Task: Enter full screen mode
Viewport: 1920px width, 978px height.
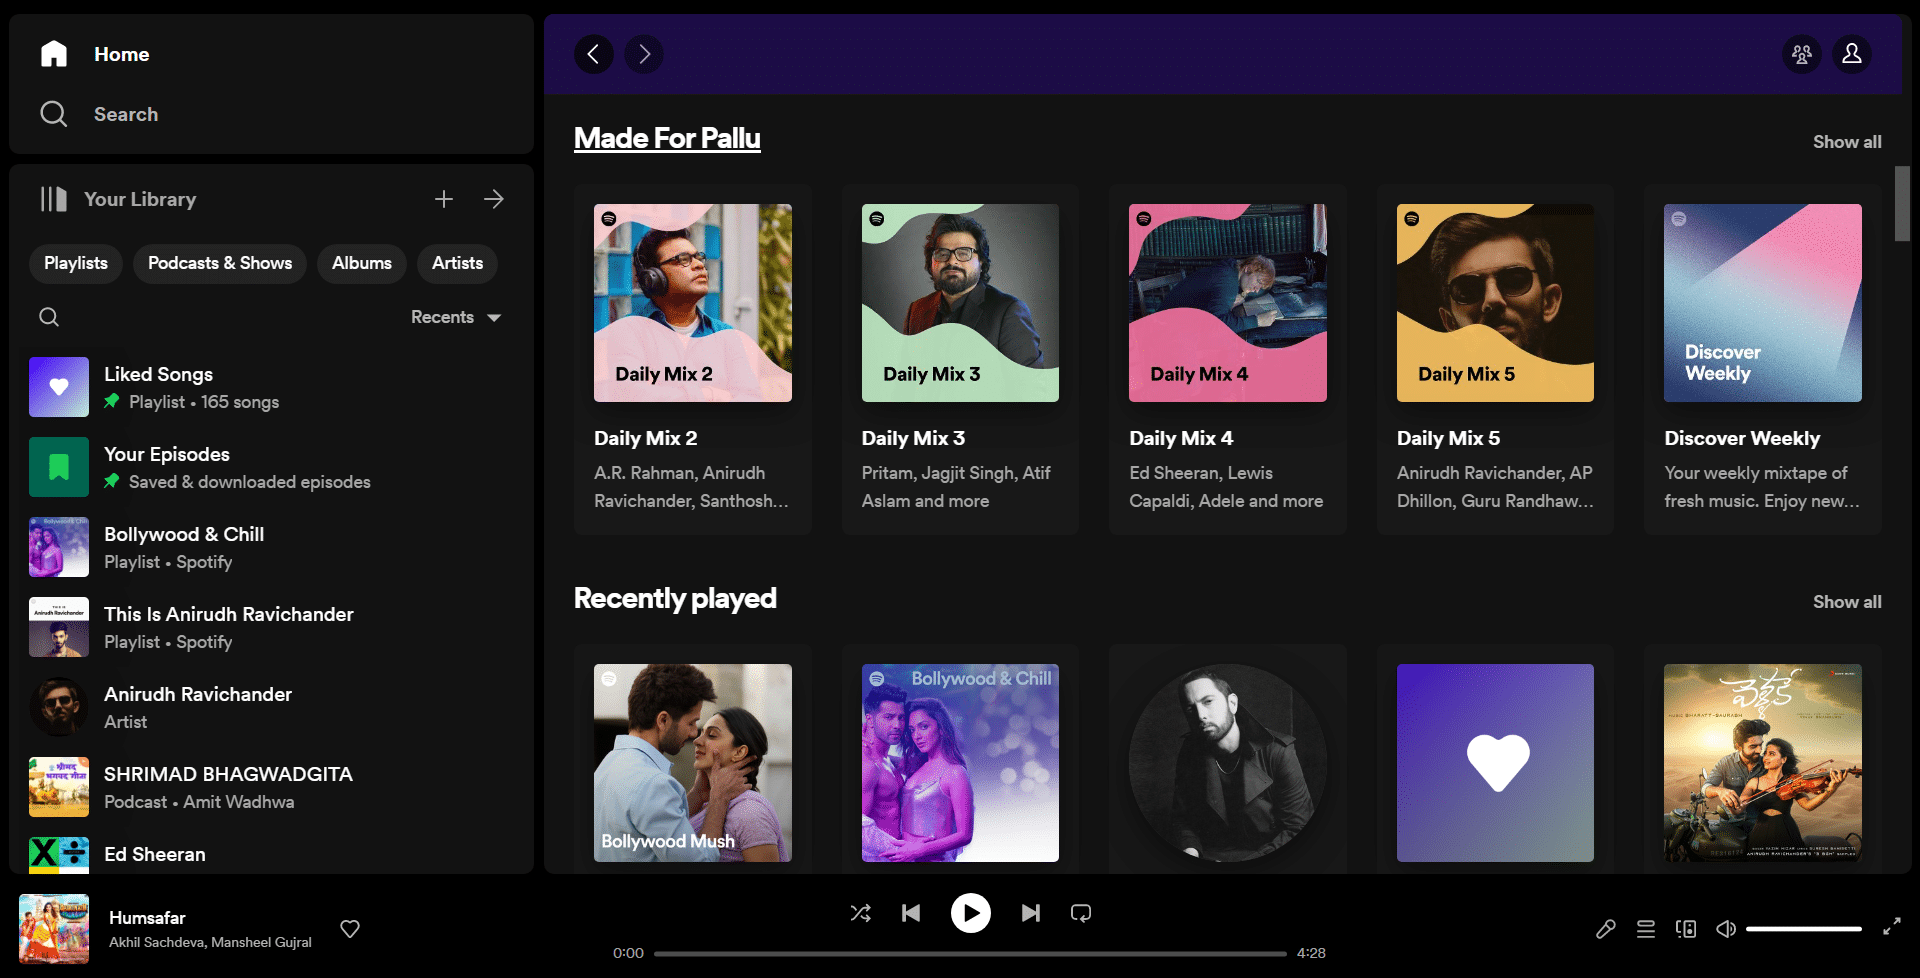Action: coord(1891,927)
